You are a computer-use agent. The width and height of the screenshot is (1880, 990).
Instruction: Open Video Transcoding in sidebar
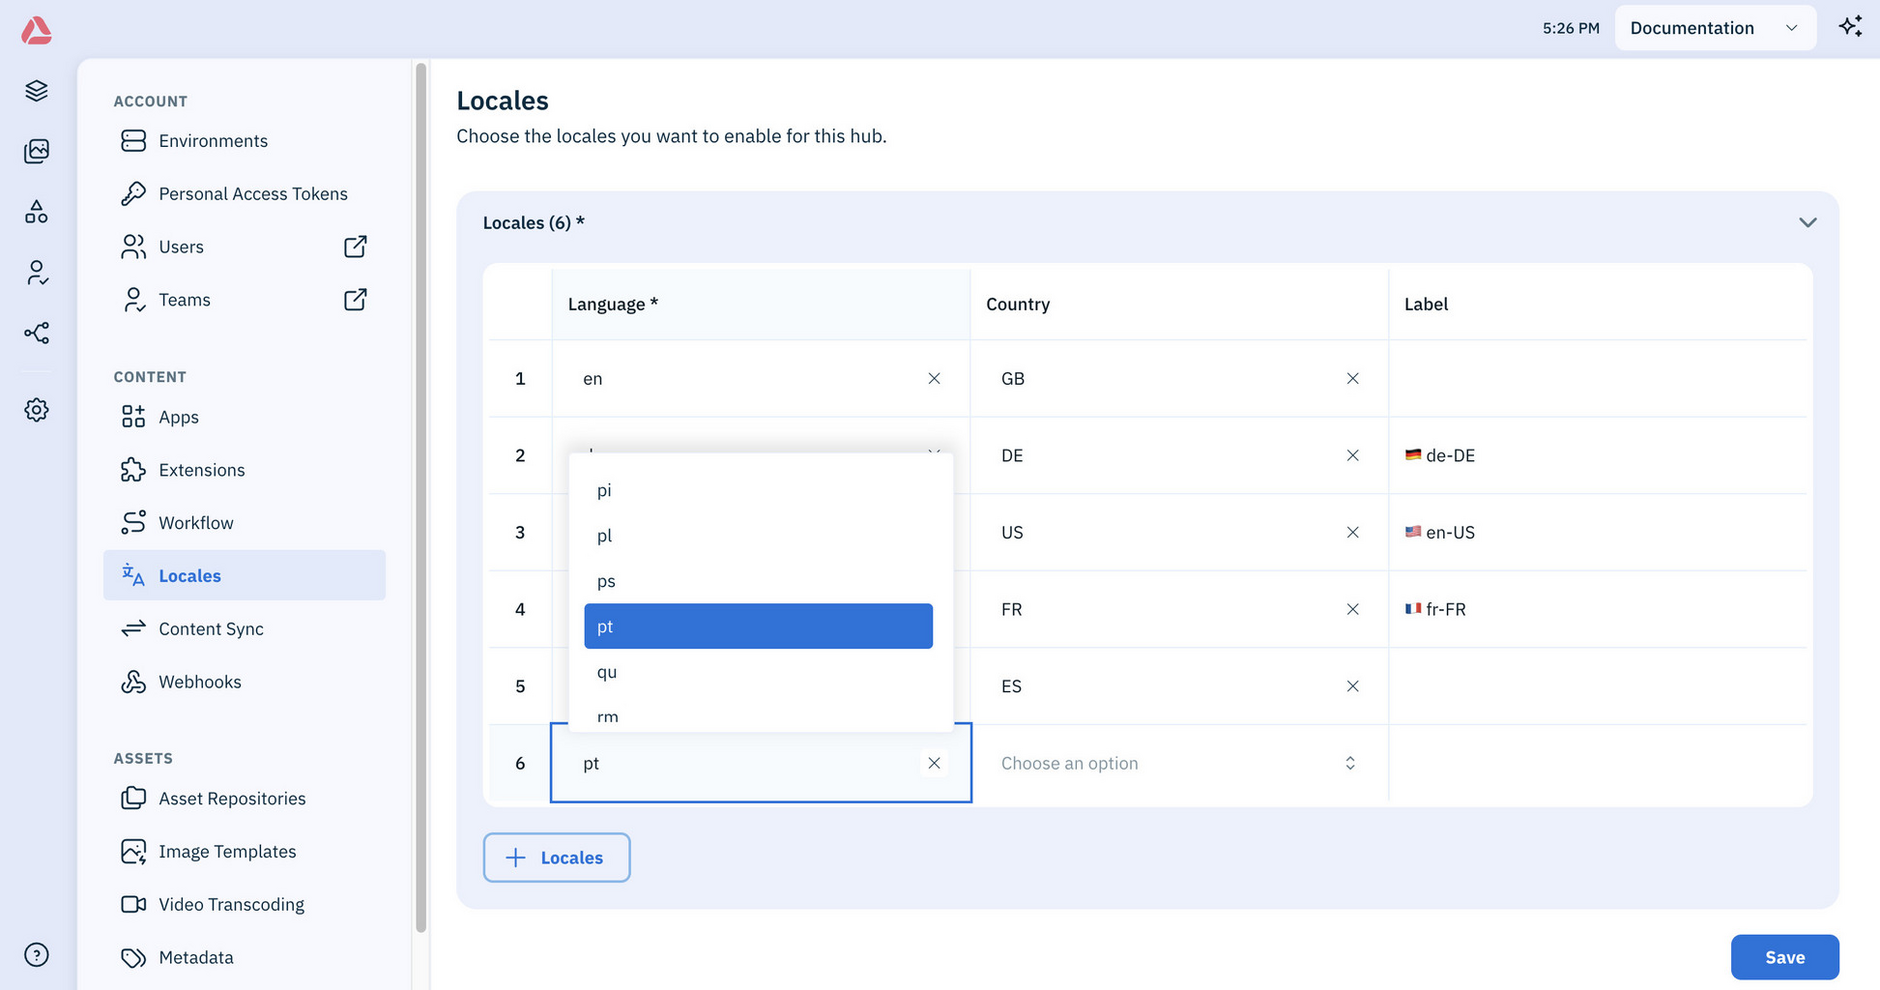[x=244, y=905]
